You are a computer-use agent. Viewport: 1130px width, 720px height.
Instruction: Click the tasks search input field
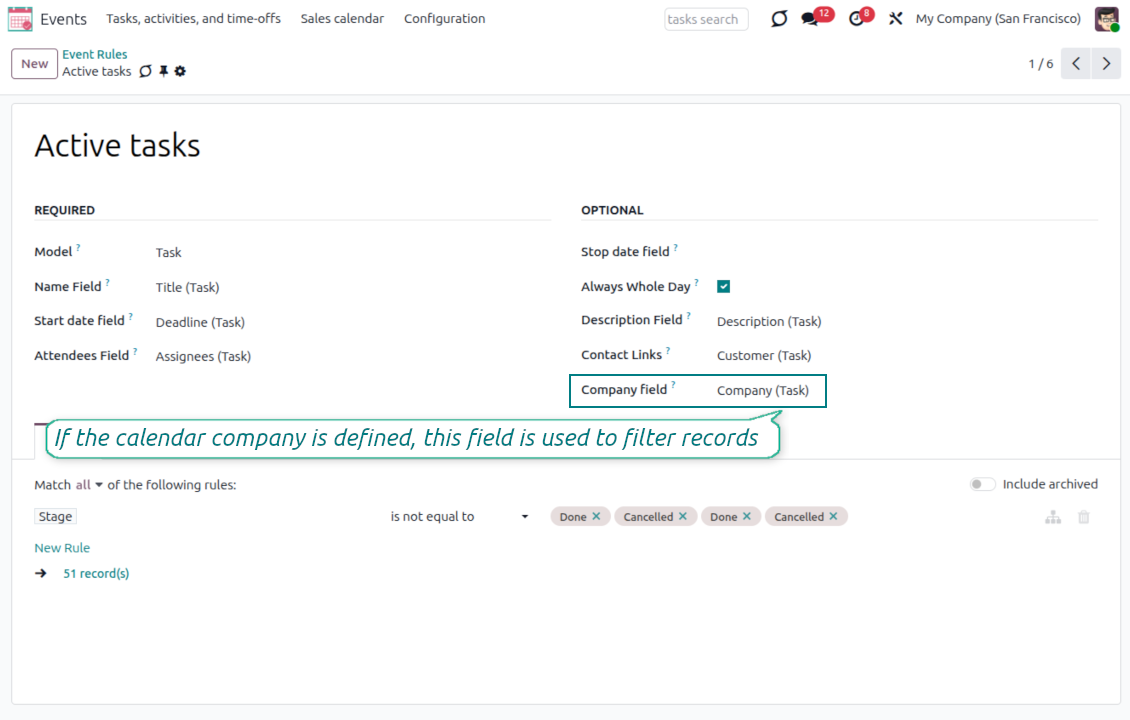[x=705, y=19]
